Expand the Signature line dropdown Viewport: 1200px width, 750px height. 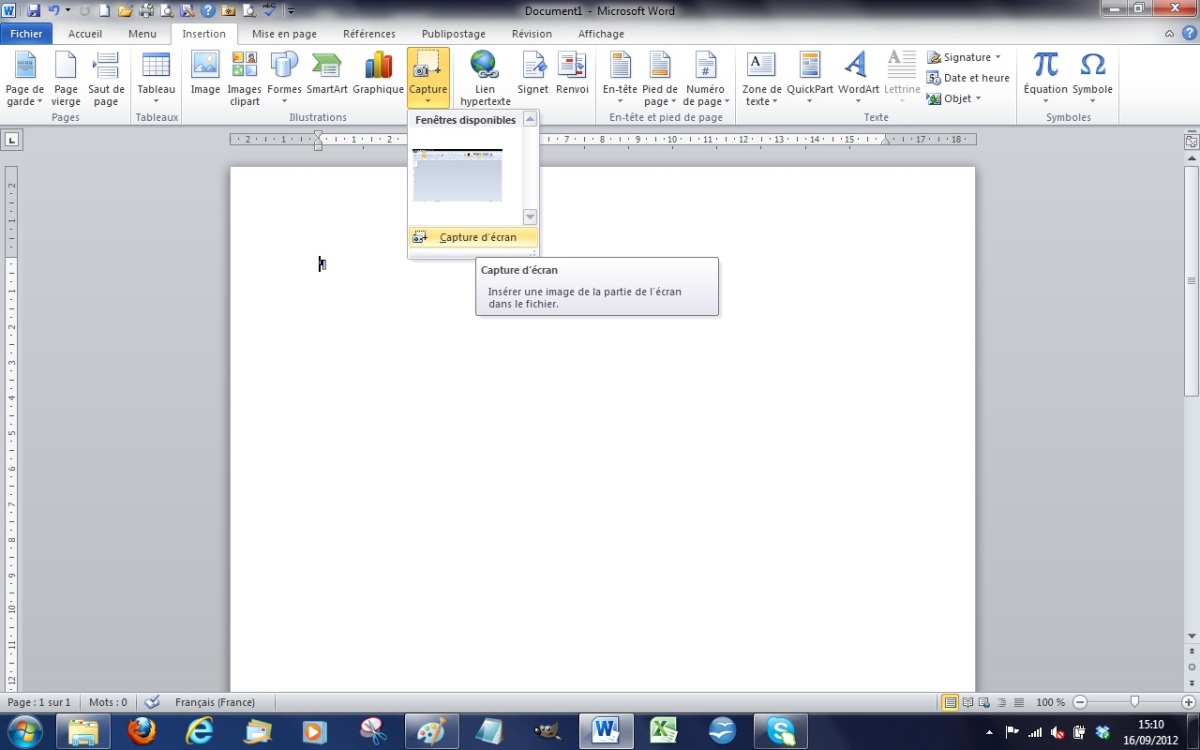998,57
